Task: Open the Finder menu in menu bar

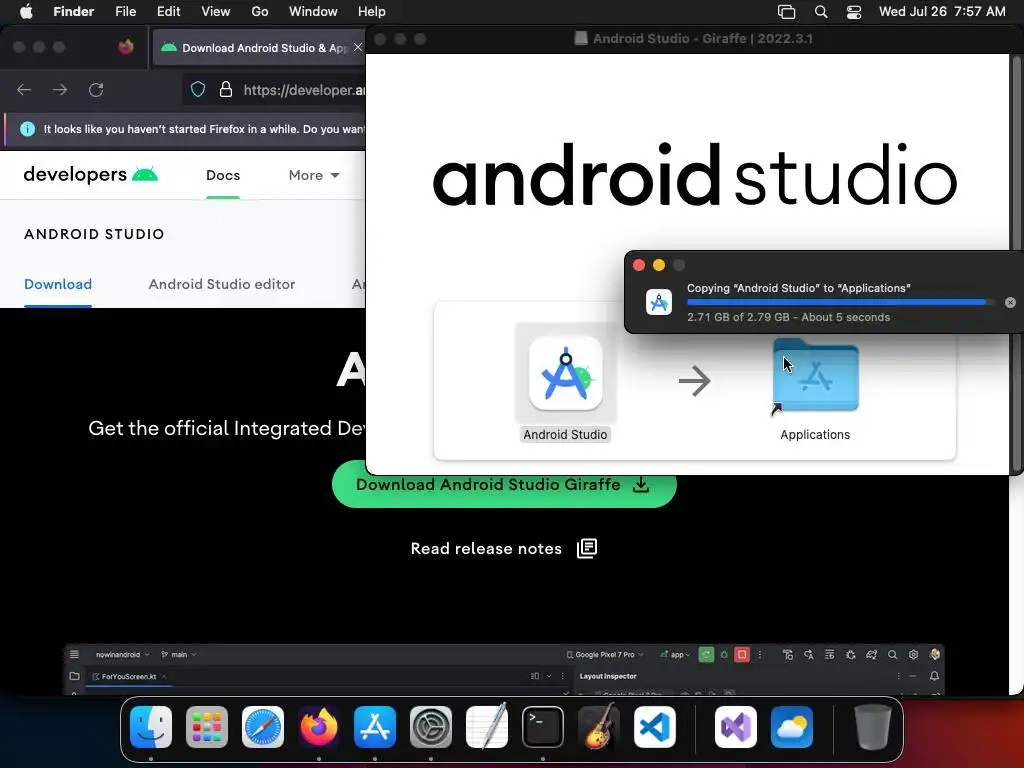Action: pos(73,12)
